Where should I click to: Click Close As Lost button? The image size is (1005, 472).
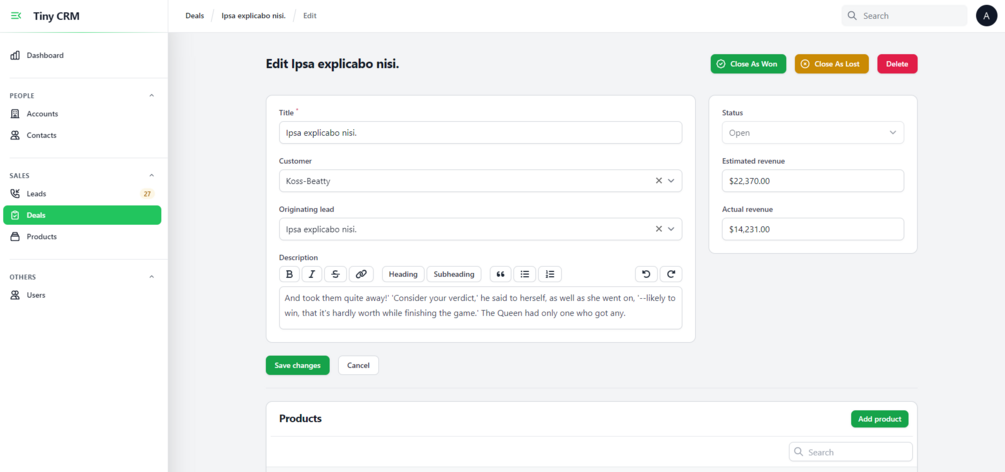(831, 64)
